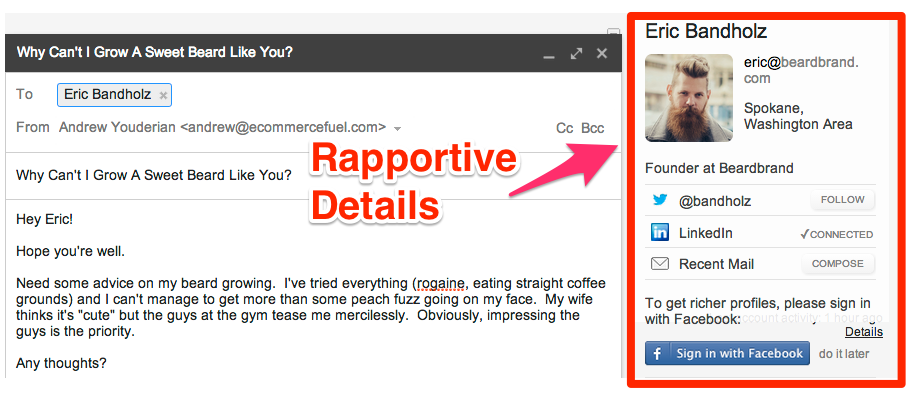912x400 pixels.
Task: Remove Eric Bandholz recipient chip
Action: point(164,95)
